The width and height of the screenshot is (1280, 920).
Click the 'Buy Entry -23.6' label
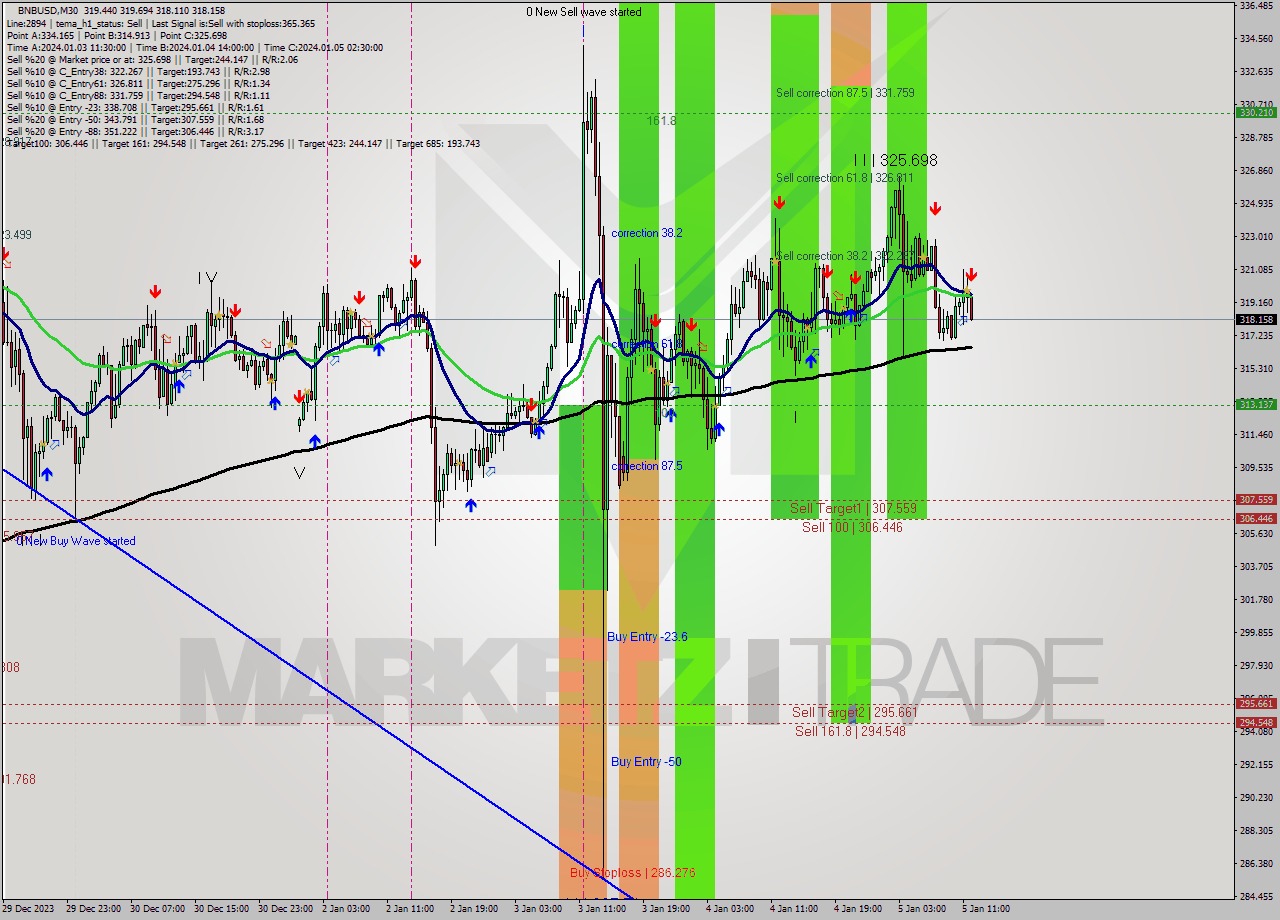pyautogui.click(x=647, y=637)
